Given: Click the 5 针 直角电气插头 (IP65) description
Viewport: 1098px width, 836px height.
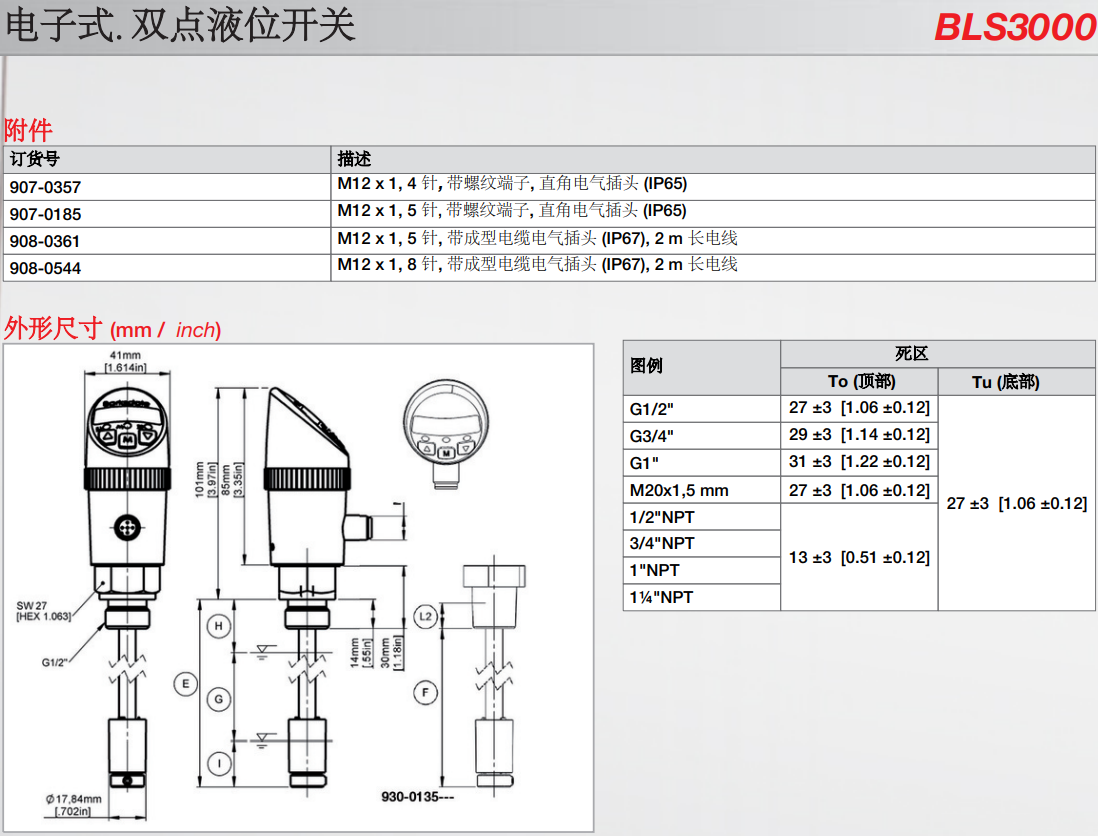Looking at the screenshot, I should pos(512,210).
